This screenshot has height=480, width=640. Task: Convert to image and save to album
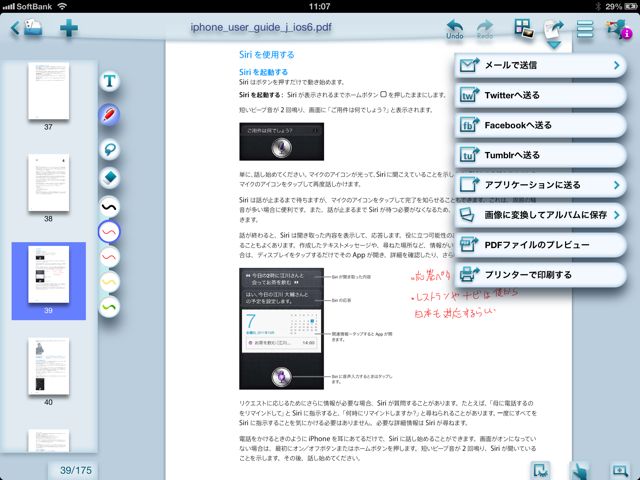pos(540,215)
